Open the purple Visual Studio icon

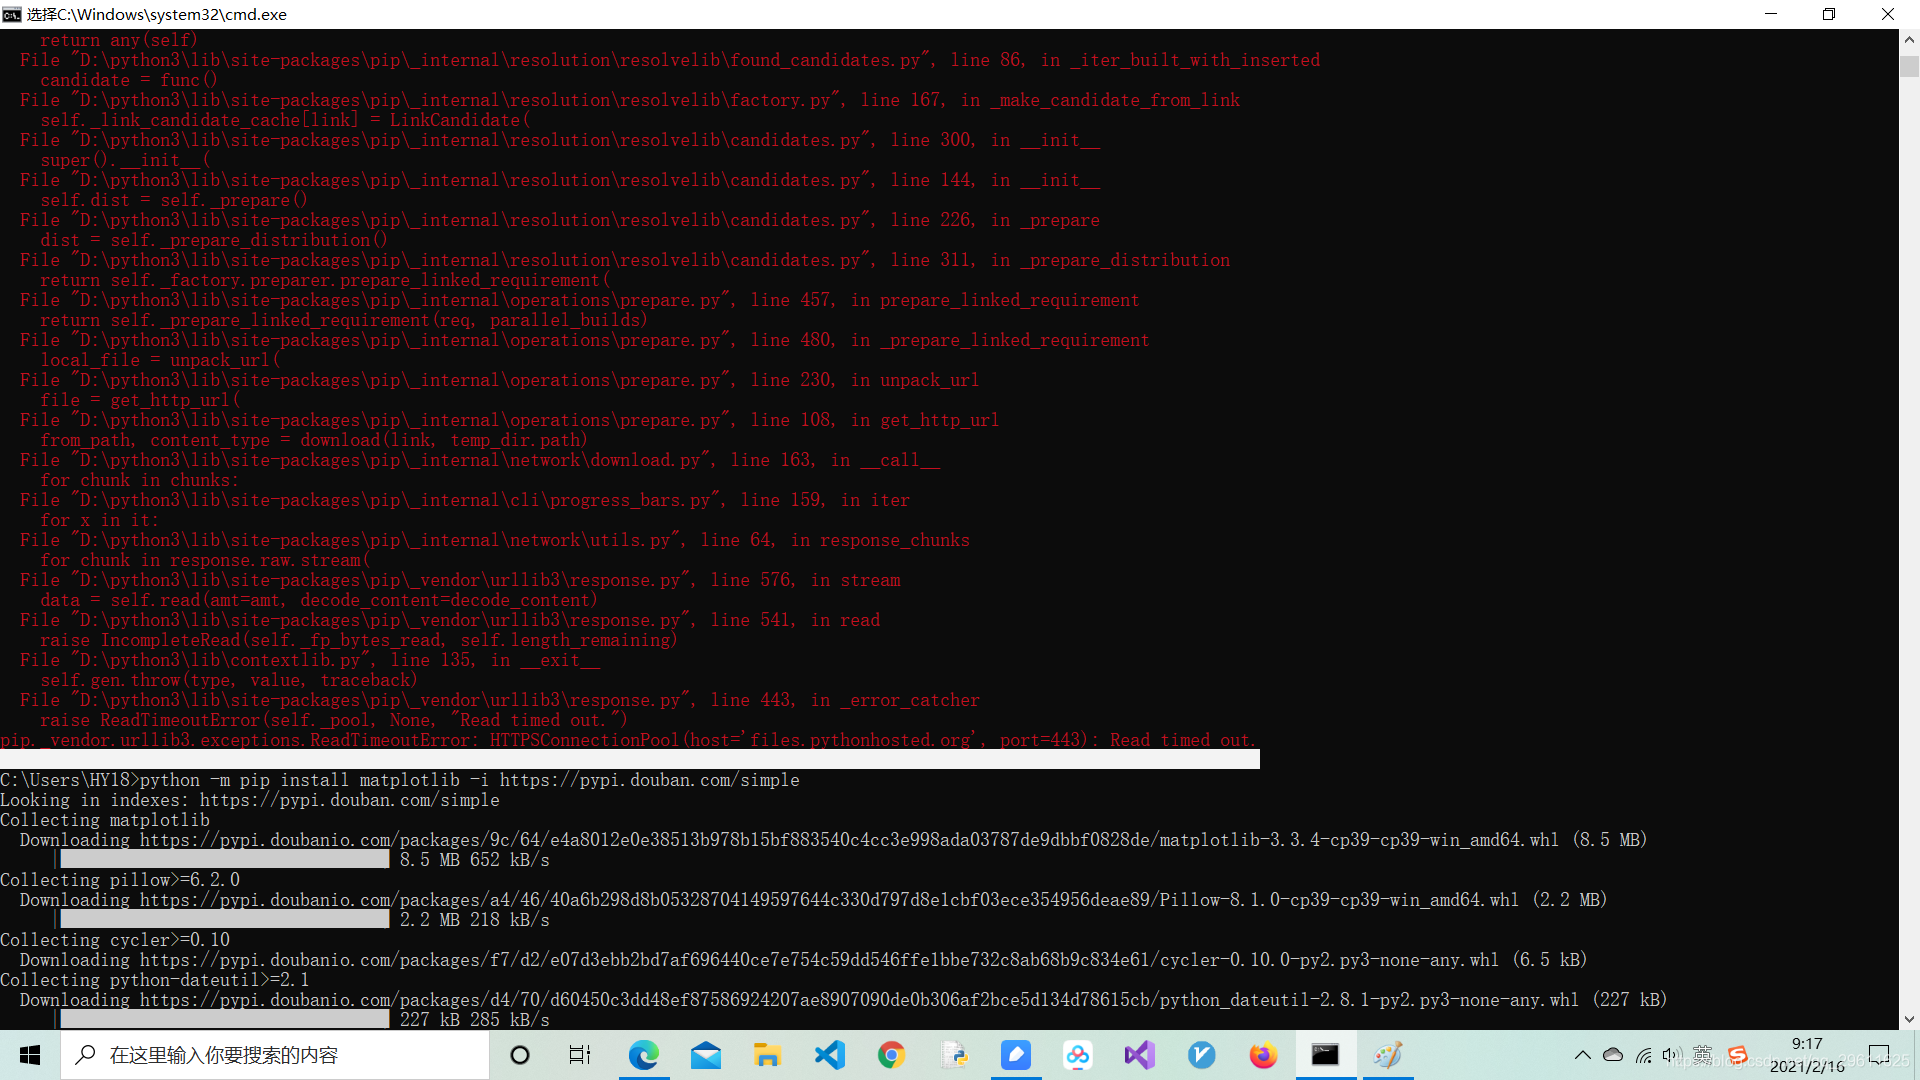tap(1139, 1055)
